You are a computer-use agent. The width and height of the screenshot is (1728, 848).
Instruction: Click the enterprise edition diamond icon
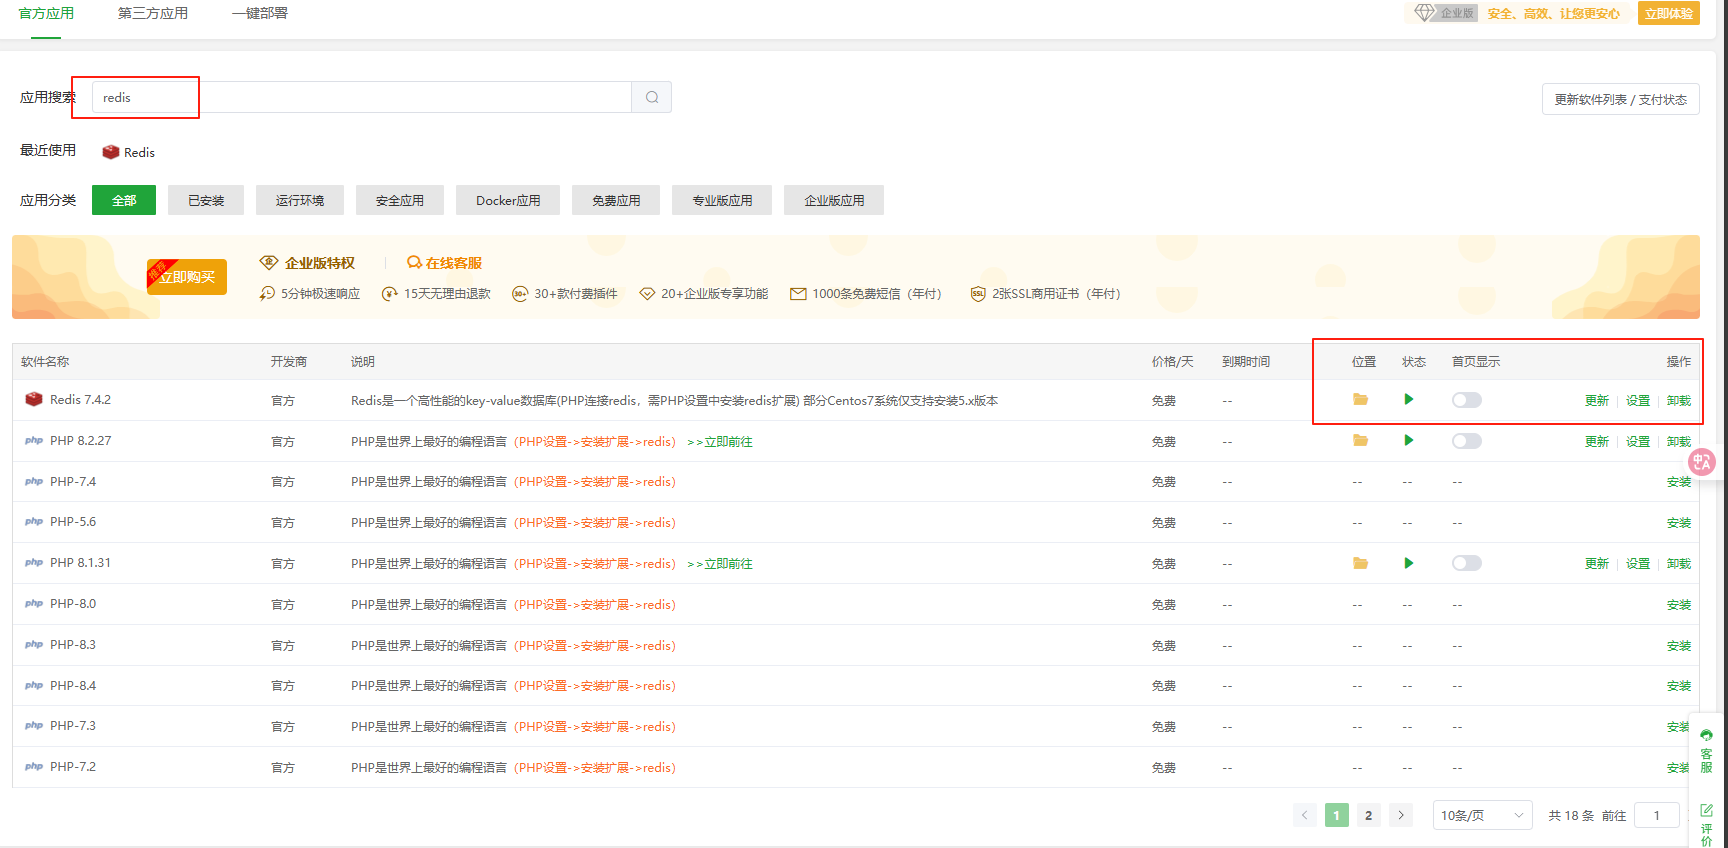point(1425,13)
